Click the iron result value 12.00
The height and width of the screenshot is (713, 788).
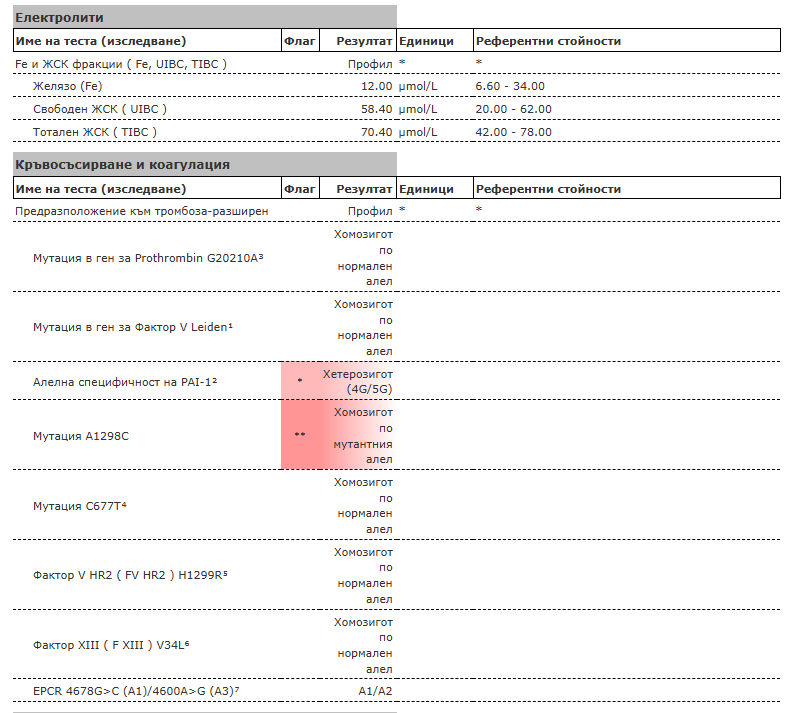[376, 87]
